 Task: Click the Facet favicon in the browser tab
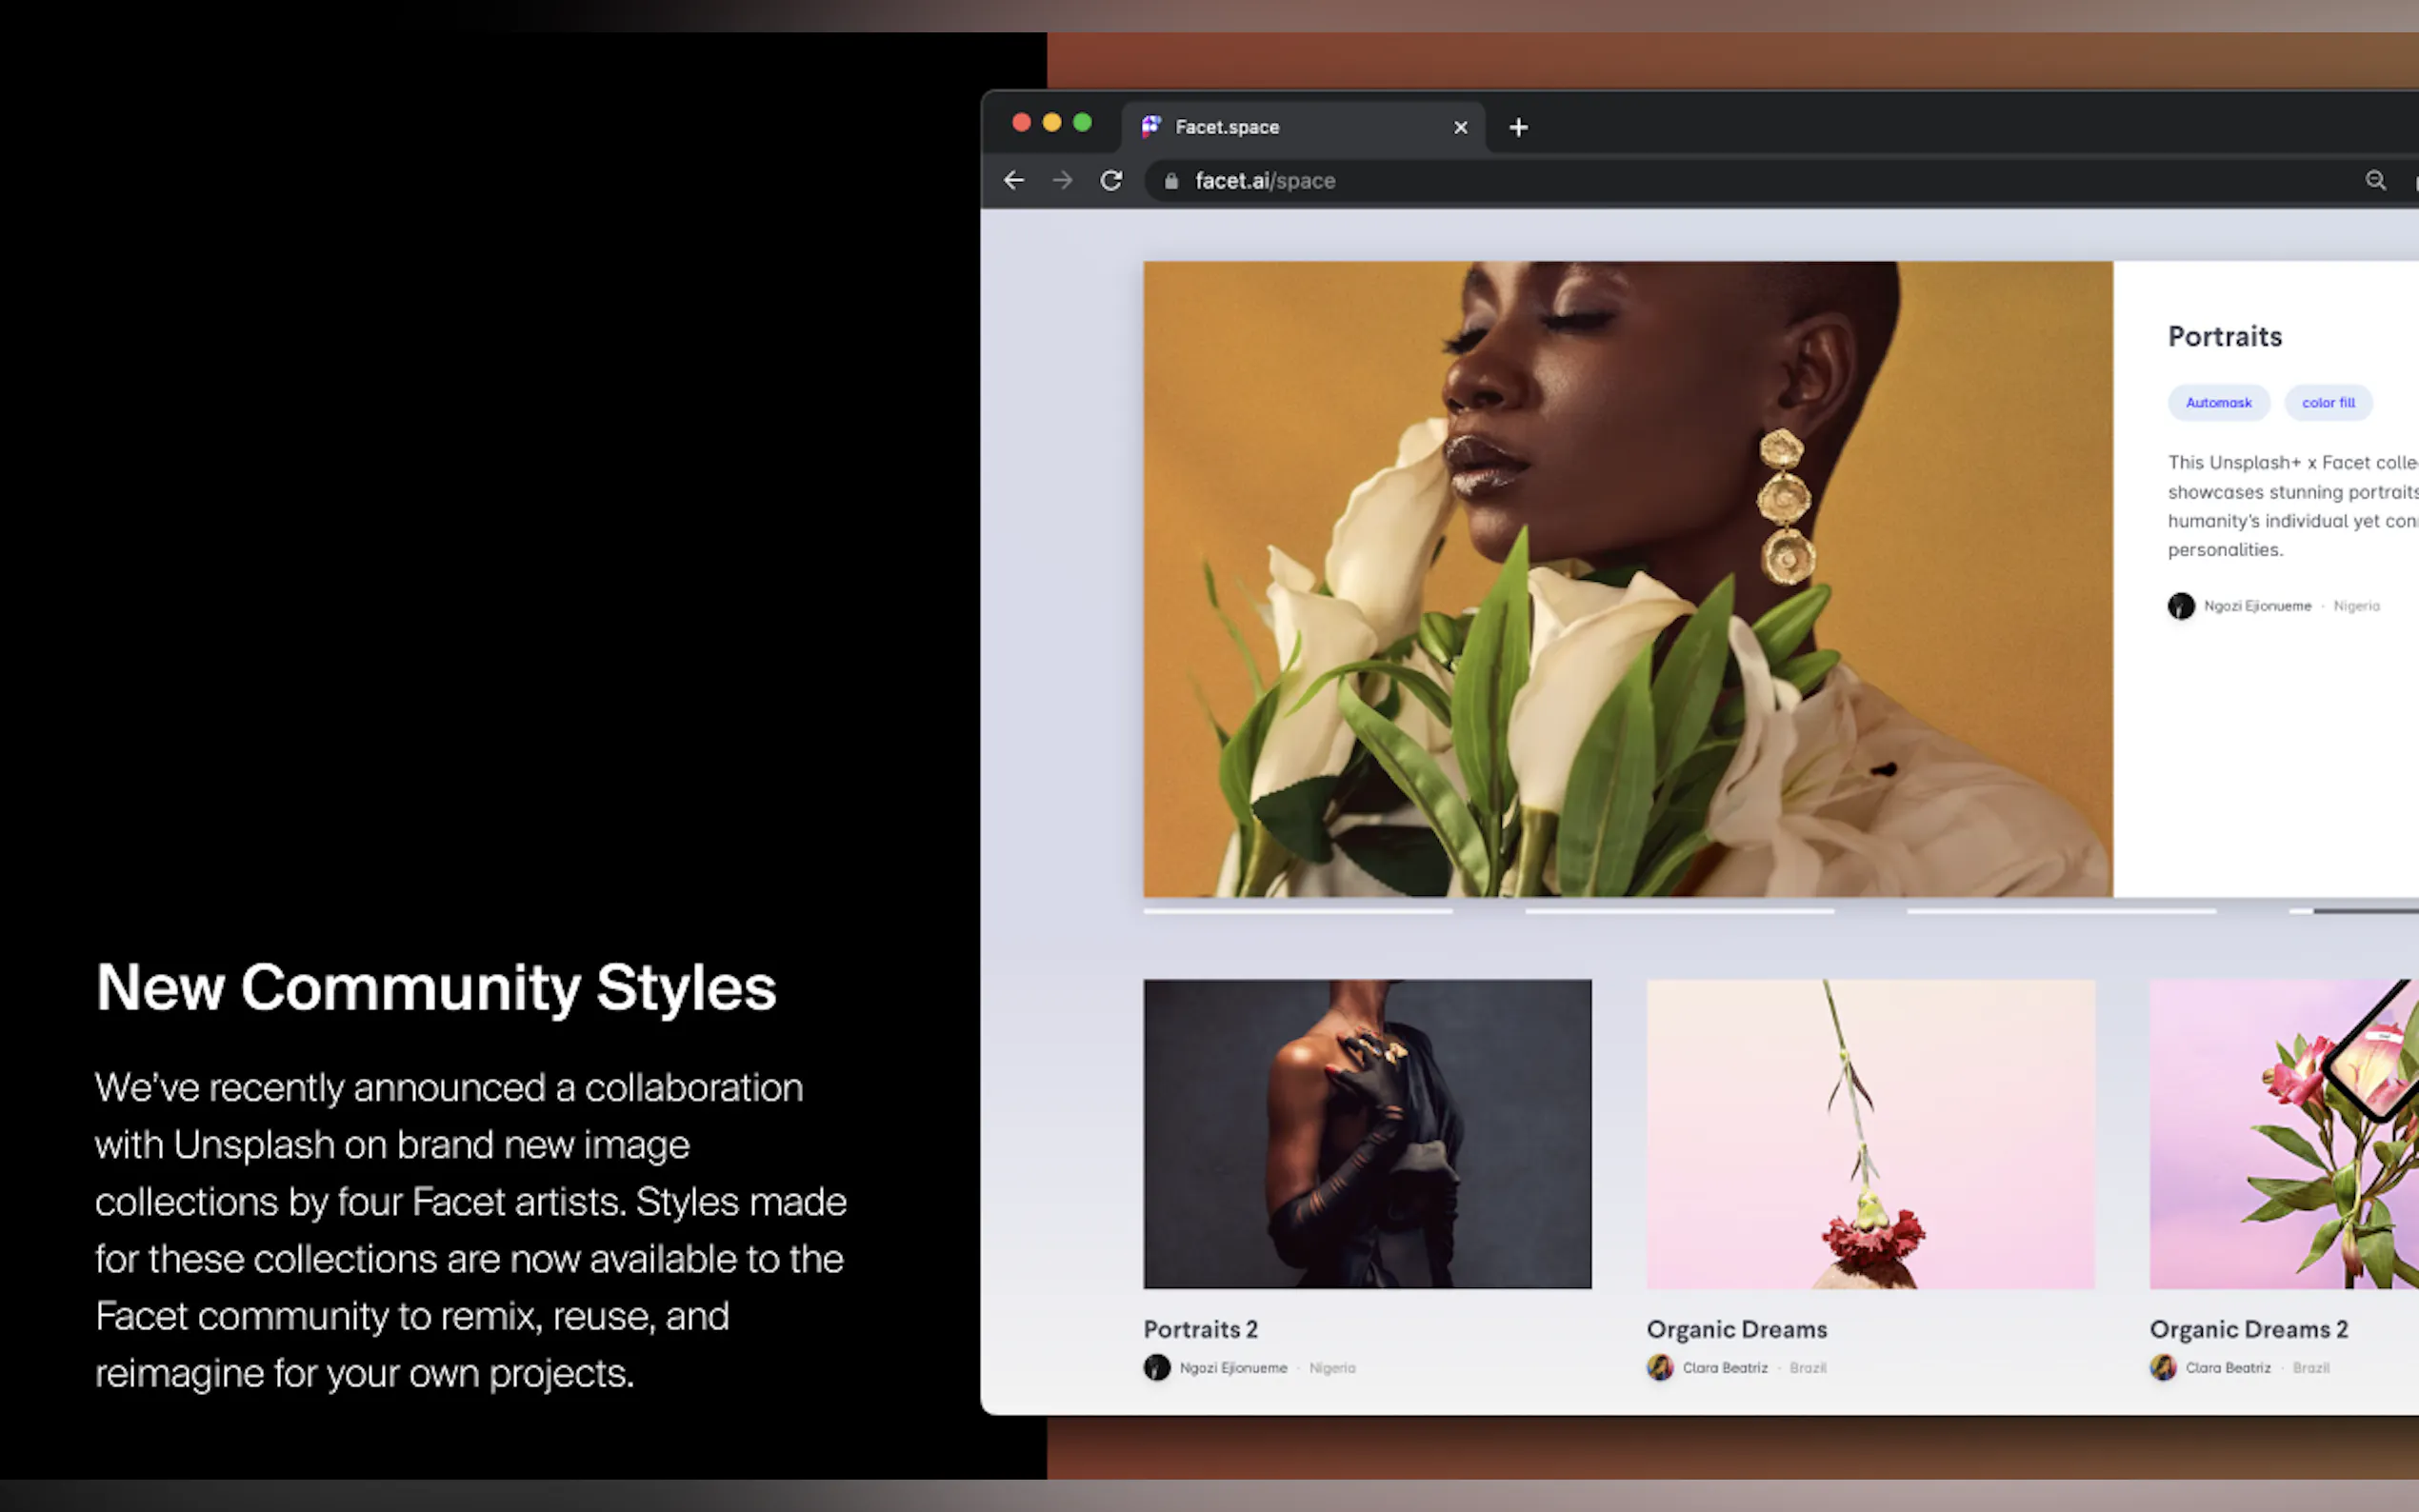1150,126
